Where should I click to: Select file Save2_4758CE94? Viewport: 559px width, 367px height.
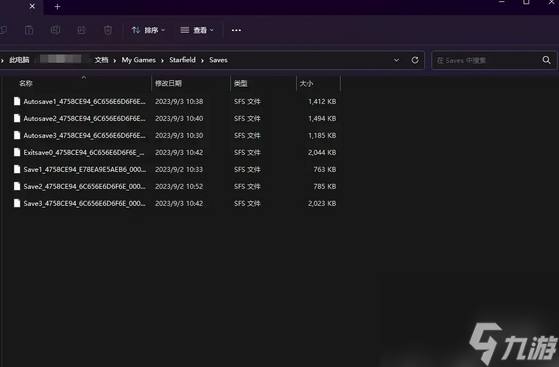(84, 187)
